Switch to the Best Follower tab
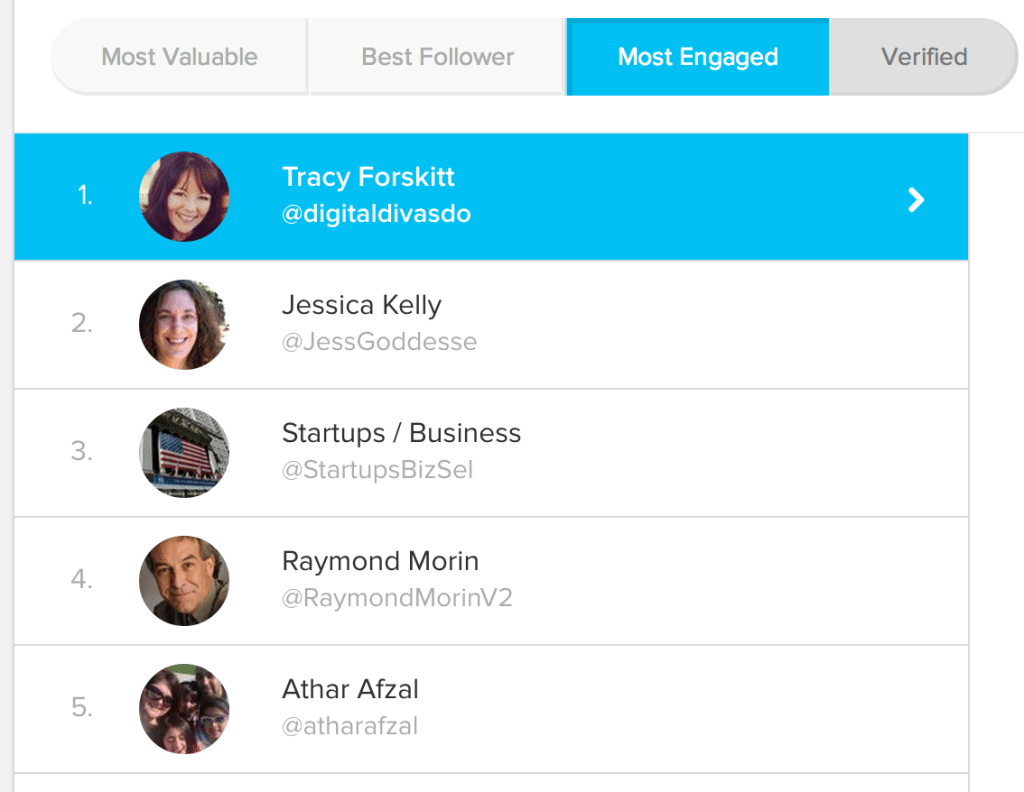This screenshot has height=792, width=1024. [x=436, y=57]
